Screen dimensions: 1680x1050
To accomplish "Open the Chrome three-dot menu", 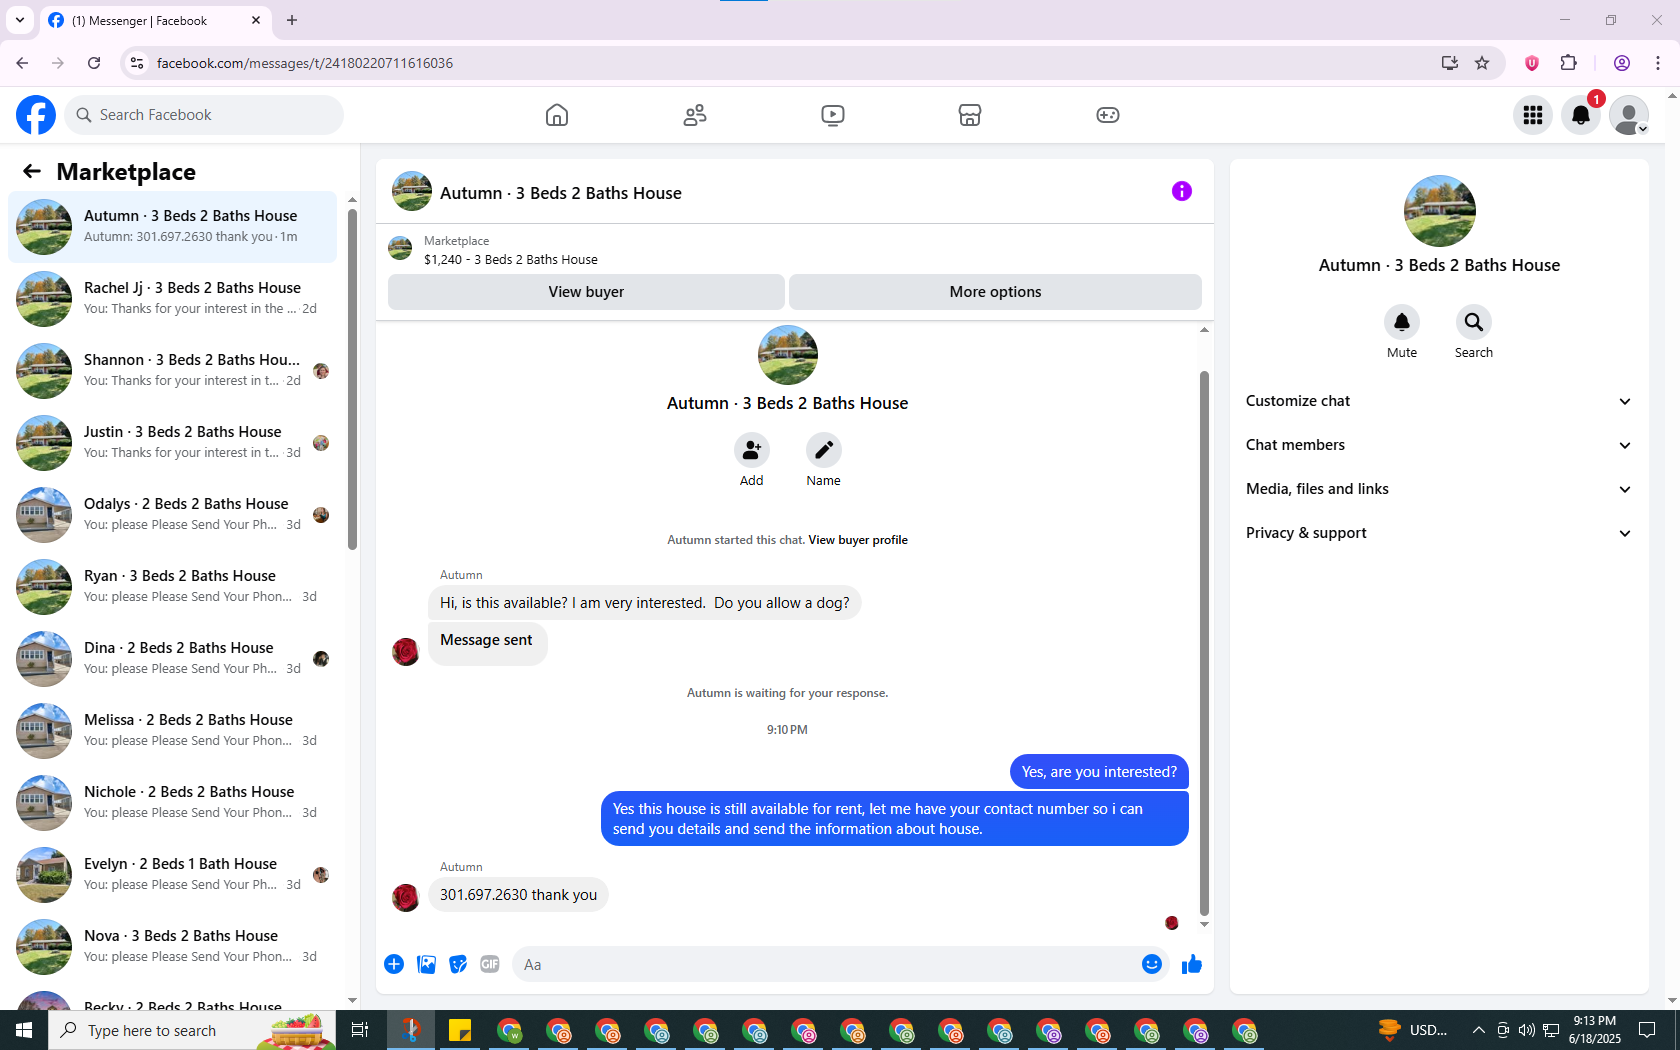I will (1658, 63).
